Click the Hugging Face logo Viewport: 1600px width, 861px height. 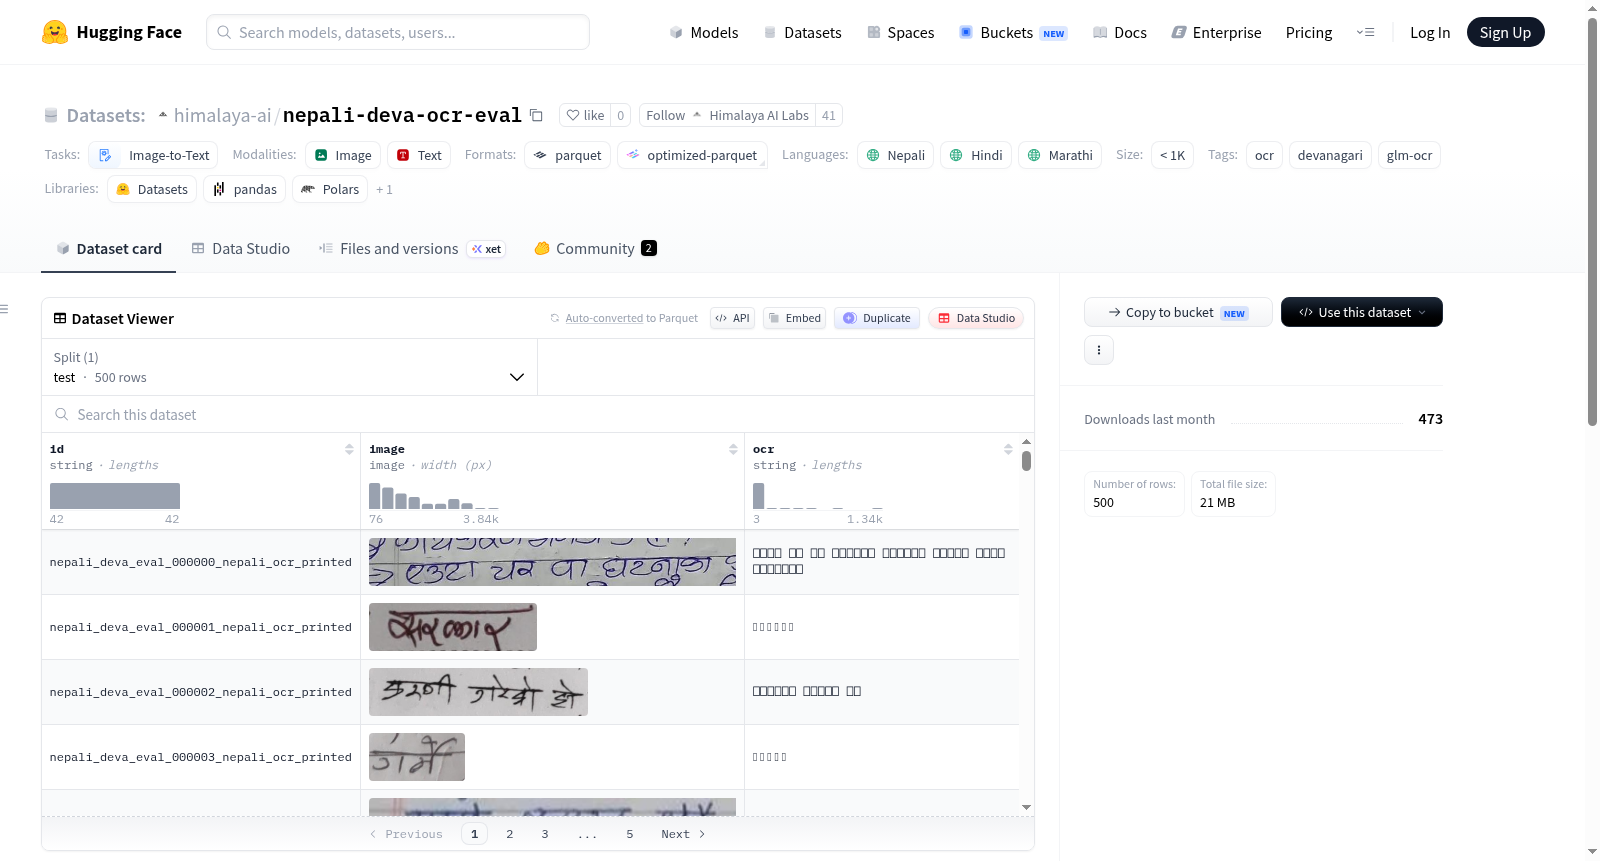pos(111,32)
